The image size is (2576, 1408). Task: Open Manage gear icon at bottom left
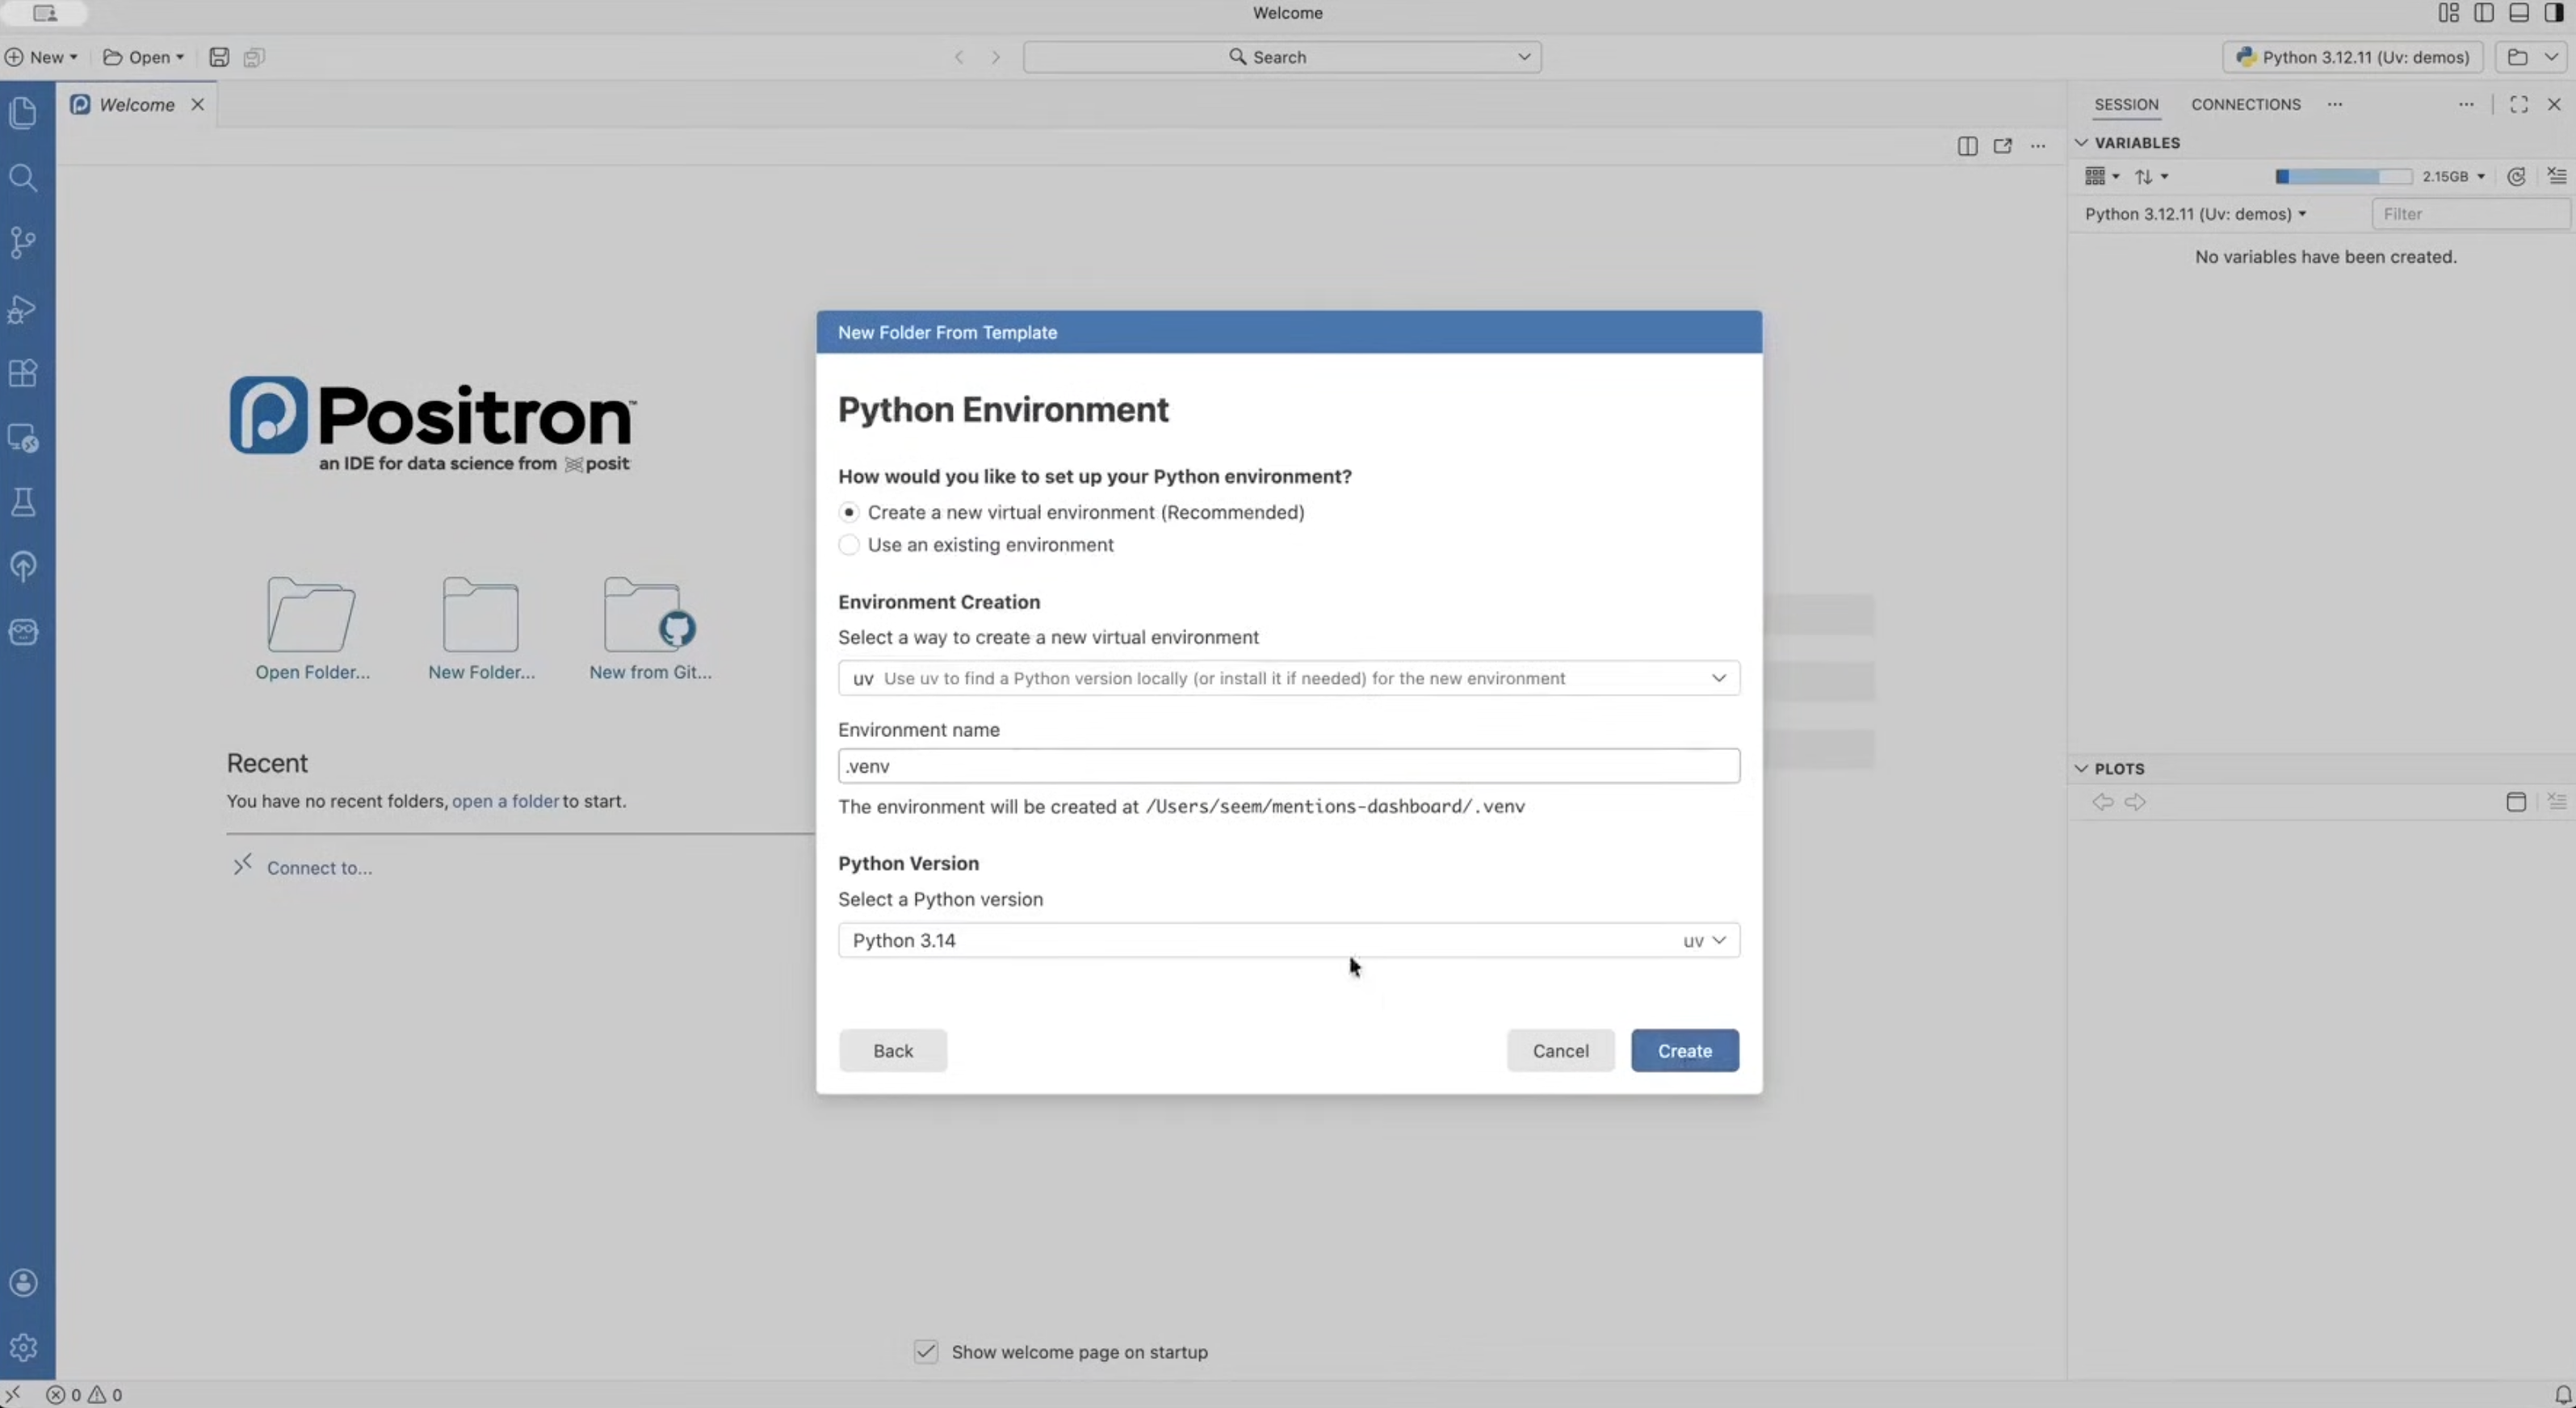pyautogui.click(x=23, y=1347)
